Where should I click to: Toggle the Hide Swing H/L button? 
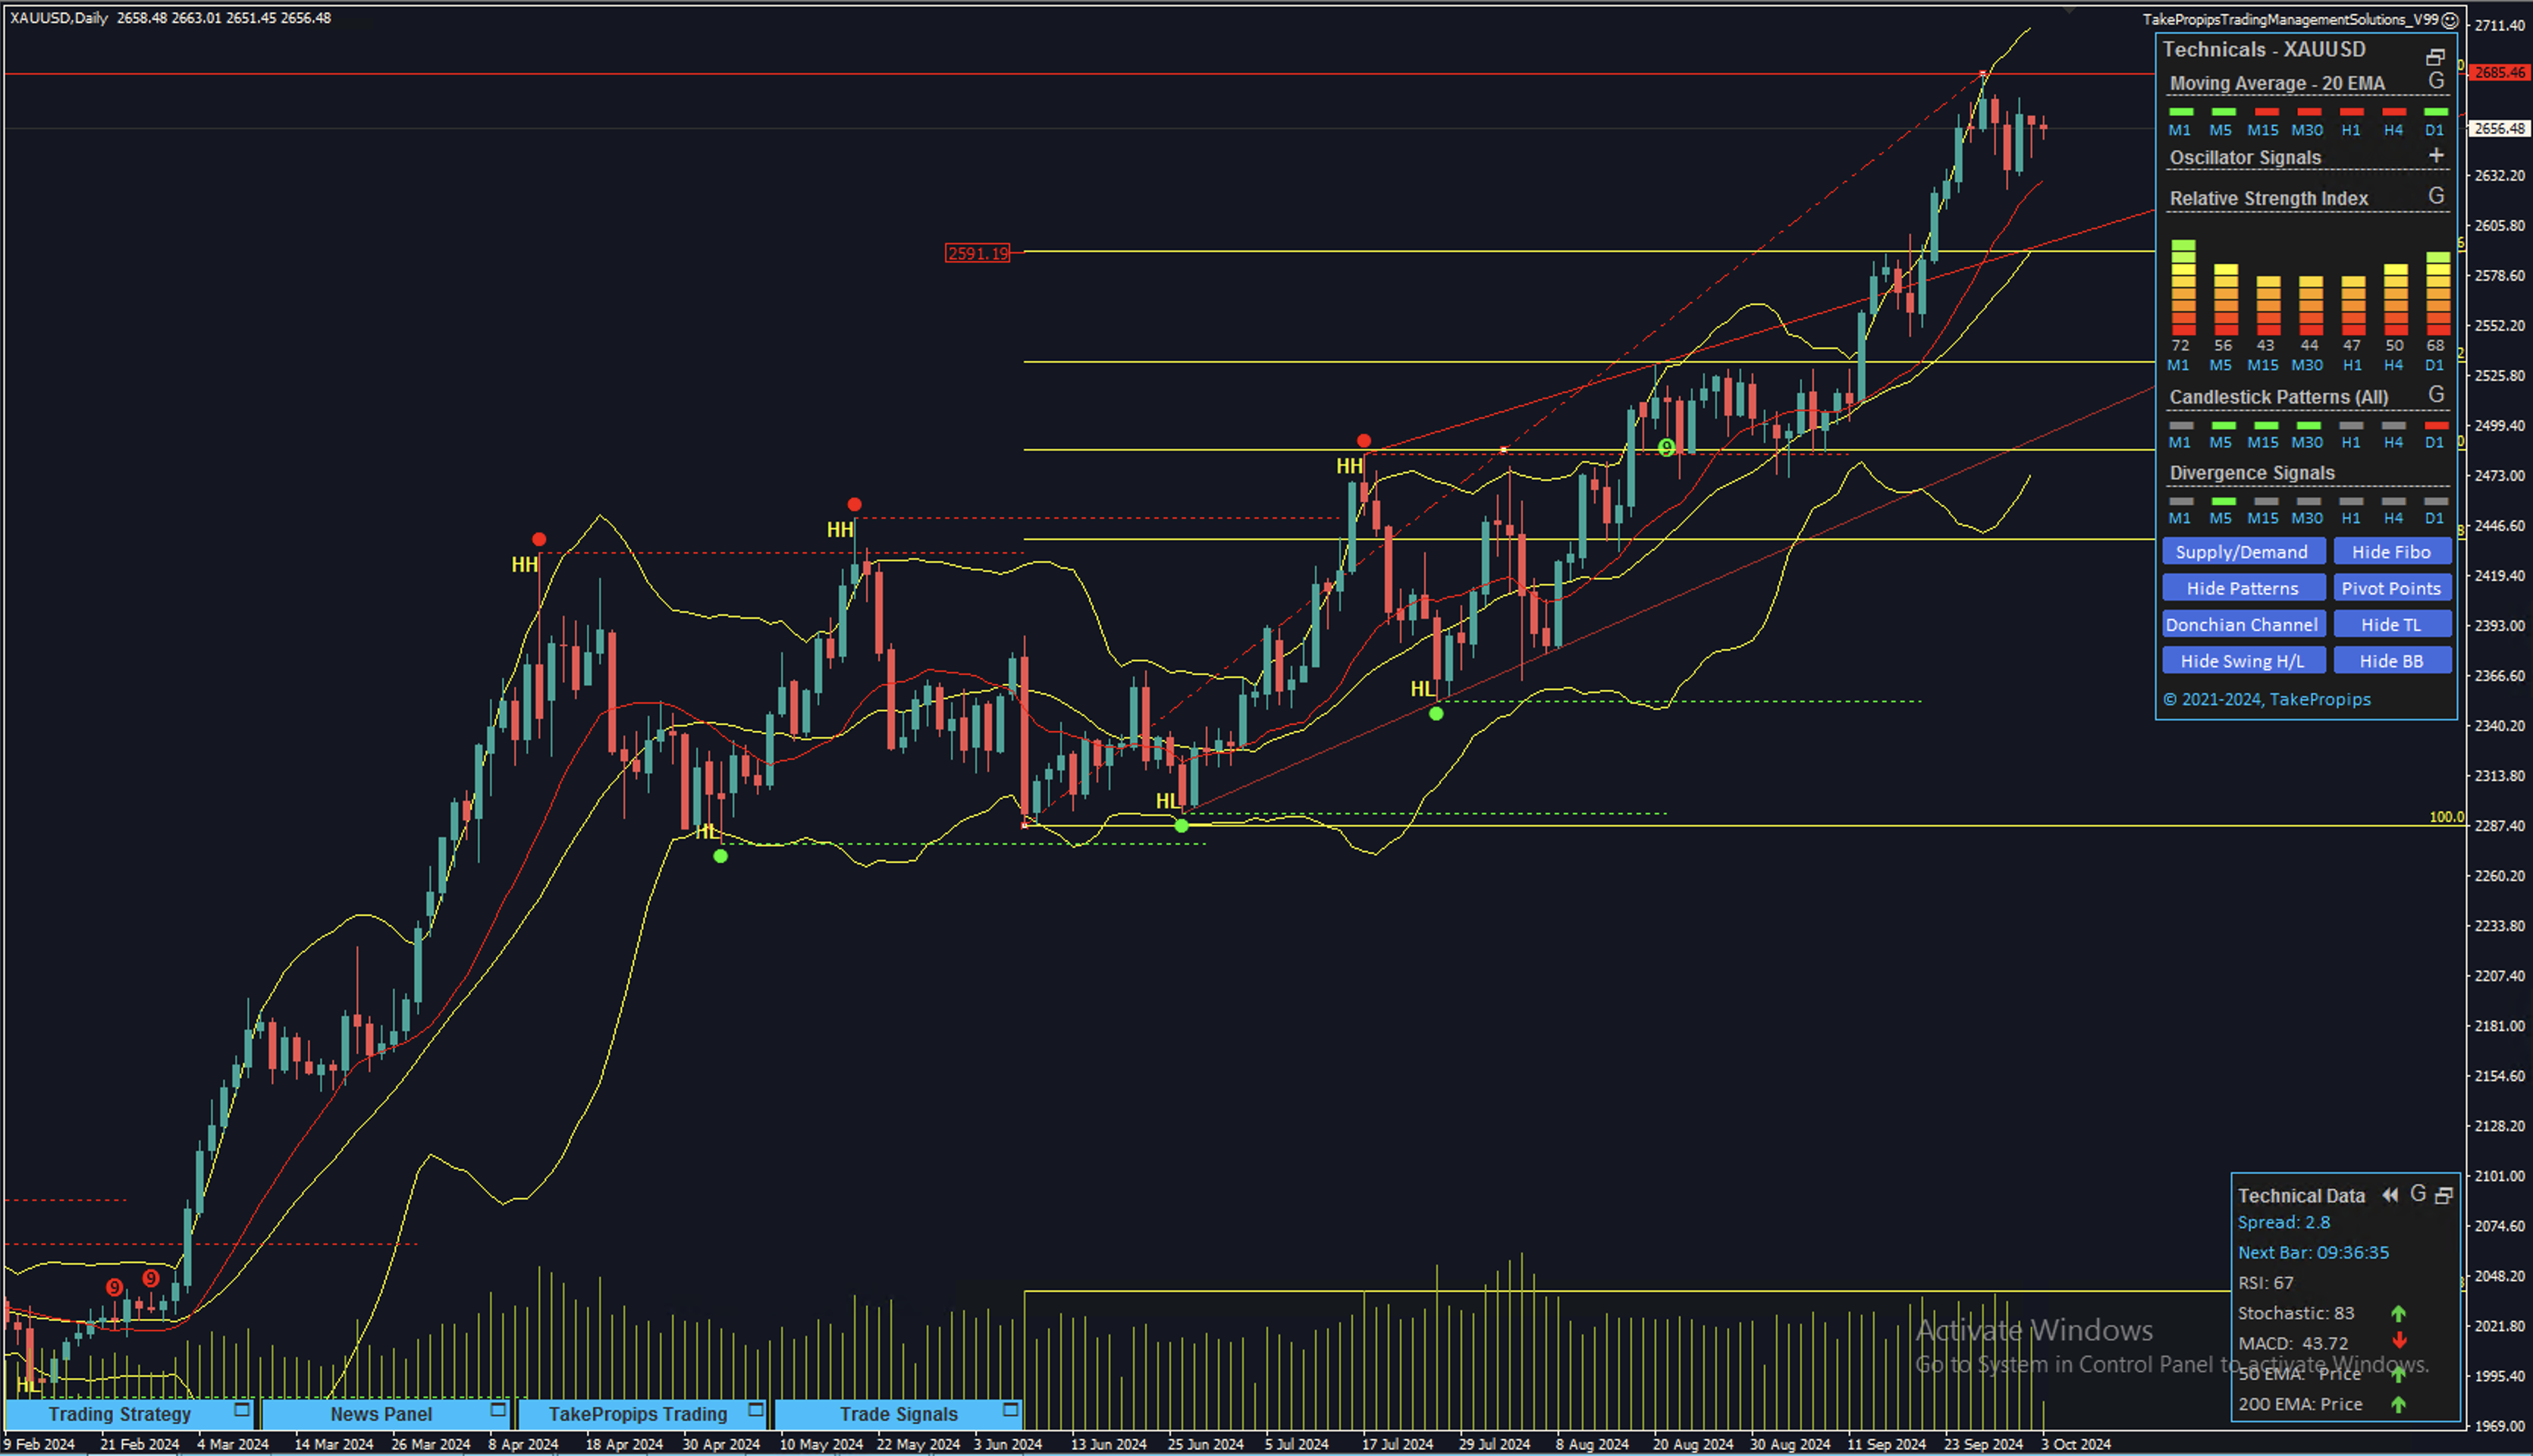point(2243,661)
